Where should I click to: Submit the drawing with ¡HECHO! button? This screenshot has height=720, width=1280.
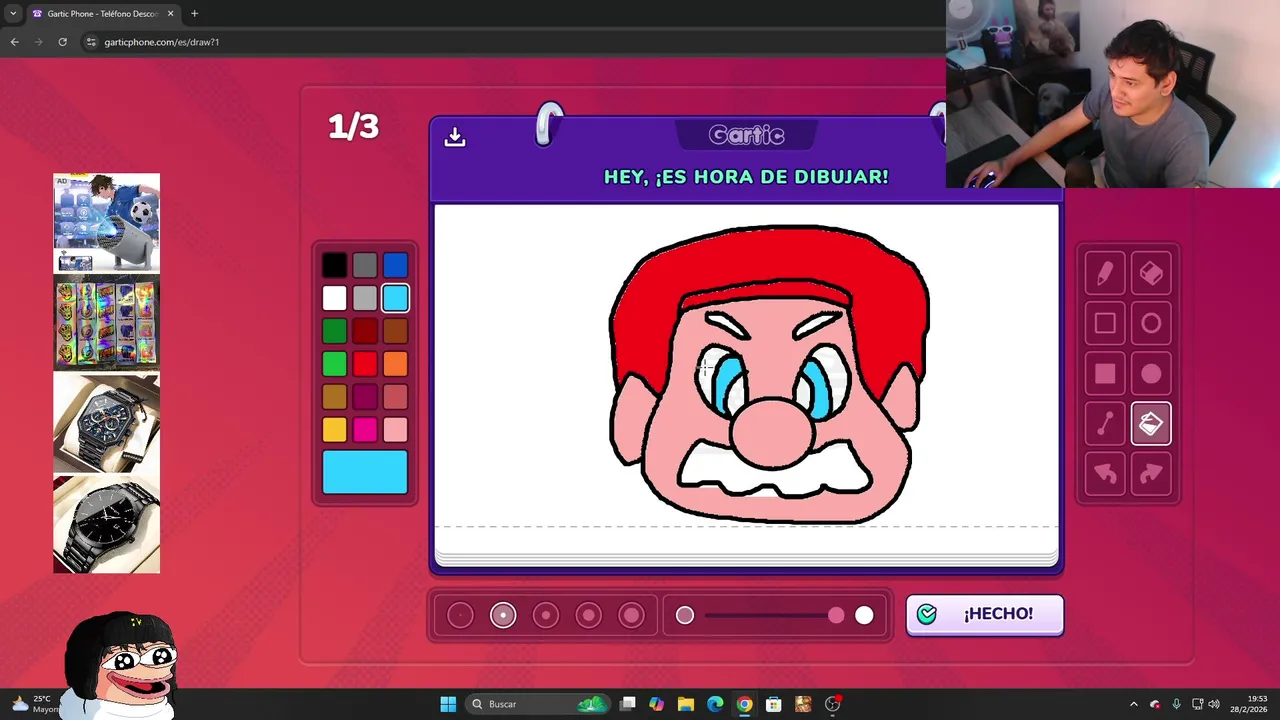[x=985, y=614]
